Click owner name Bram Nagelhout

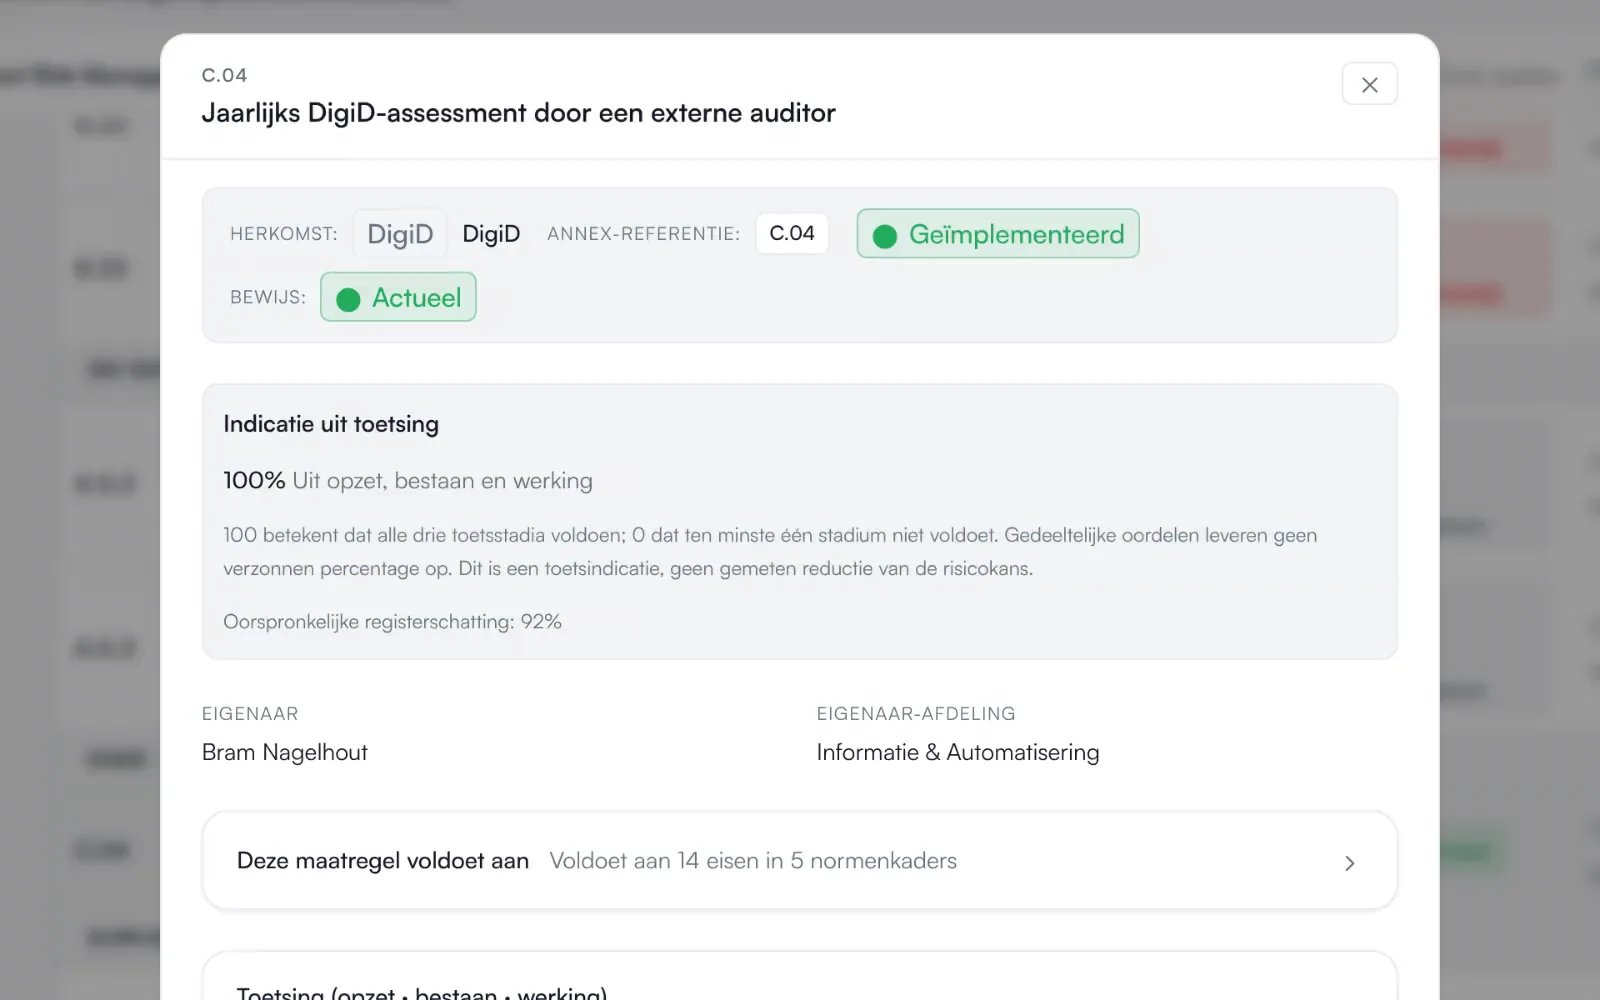pyautogui.click(x=285, y=752)
